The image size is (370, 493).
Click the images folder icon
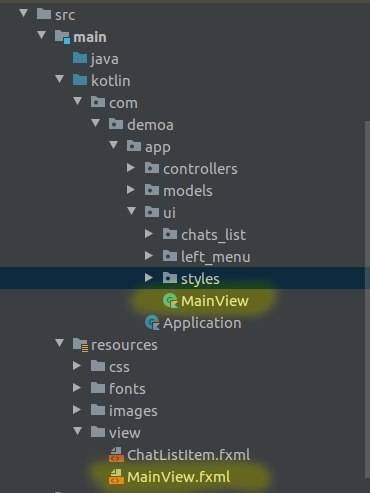98,410
